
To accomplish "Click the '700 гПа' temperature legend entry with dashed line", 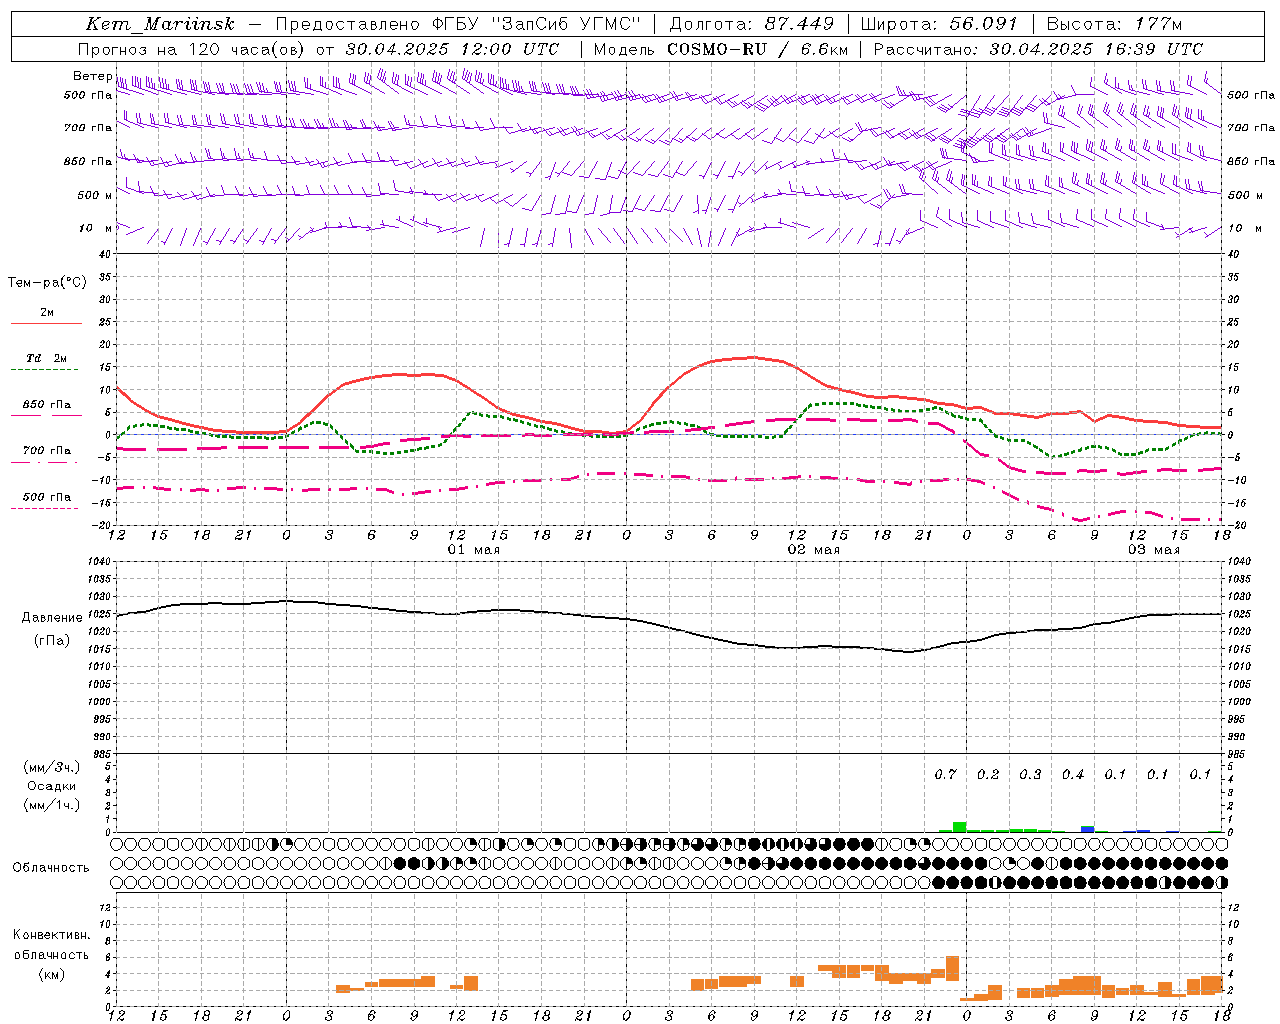I will pyautogui.click(x=46, y=451).
